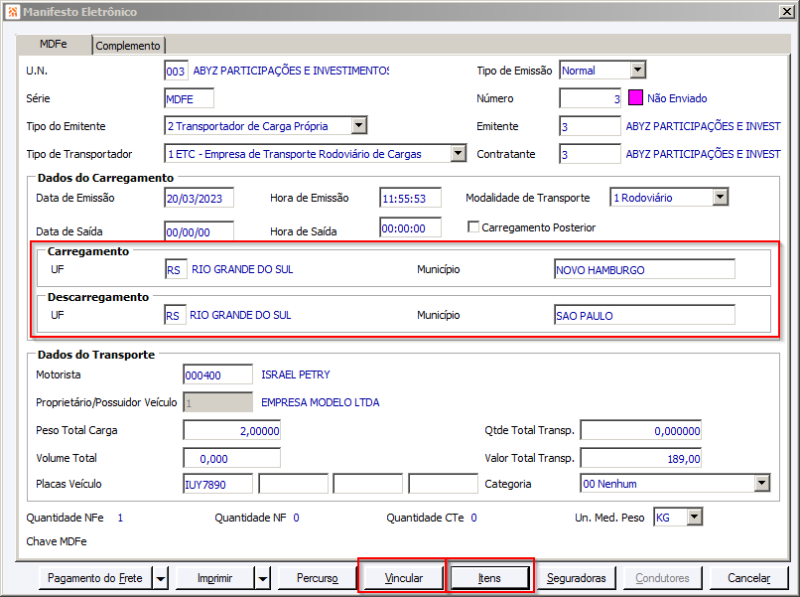This screenshot has height=597, width=800.
Task: Click the Peso Total Carga field
Action: (x=232, y=430)
